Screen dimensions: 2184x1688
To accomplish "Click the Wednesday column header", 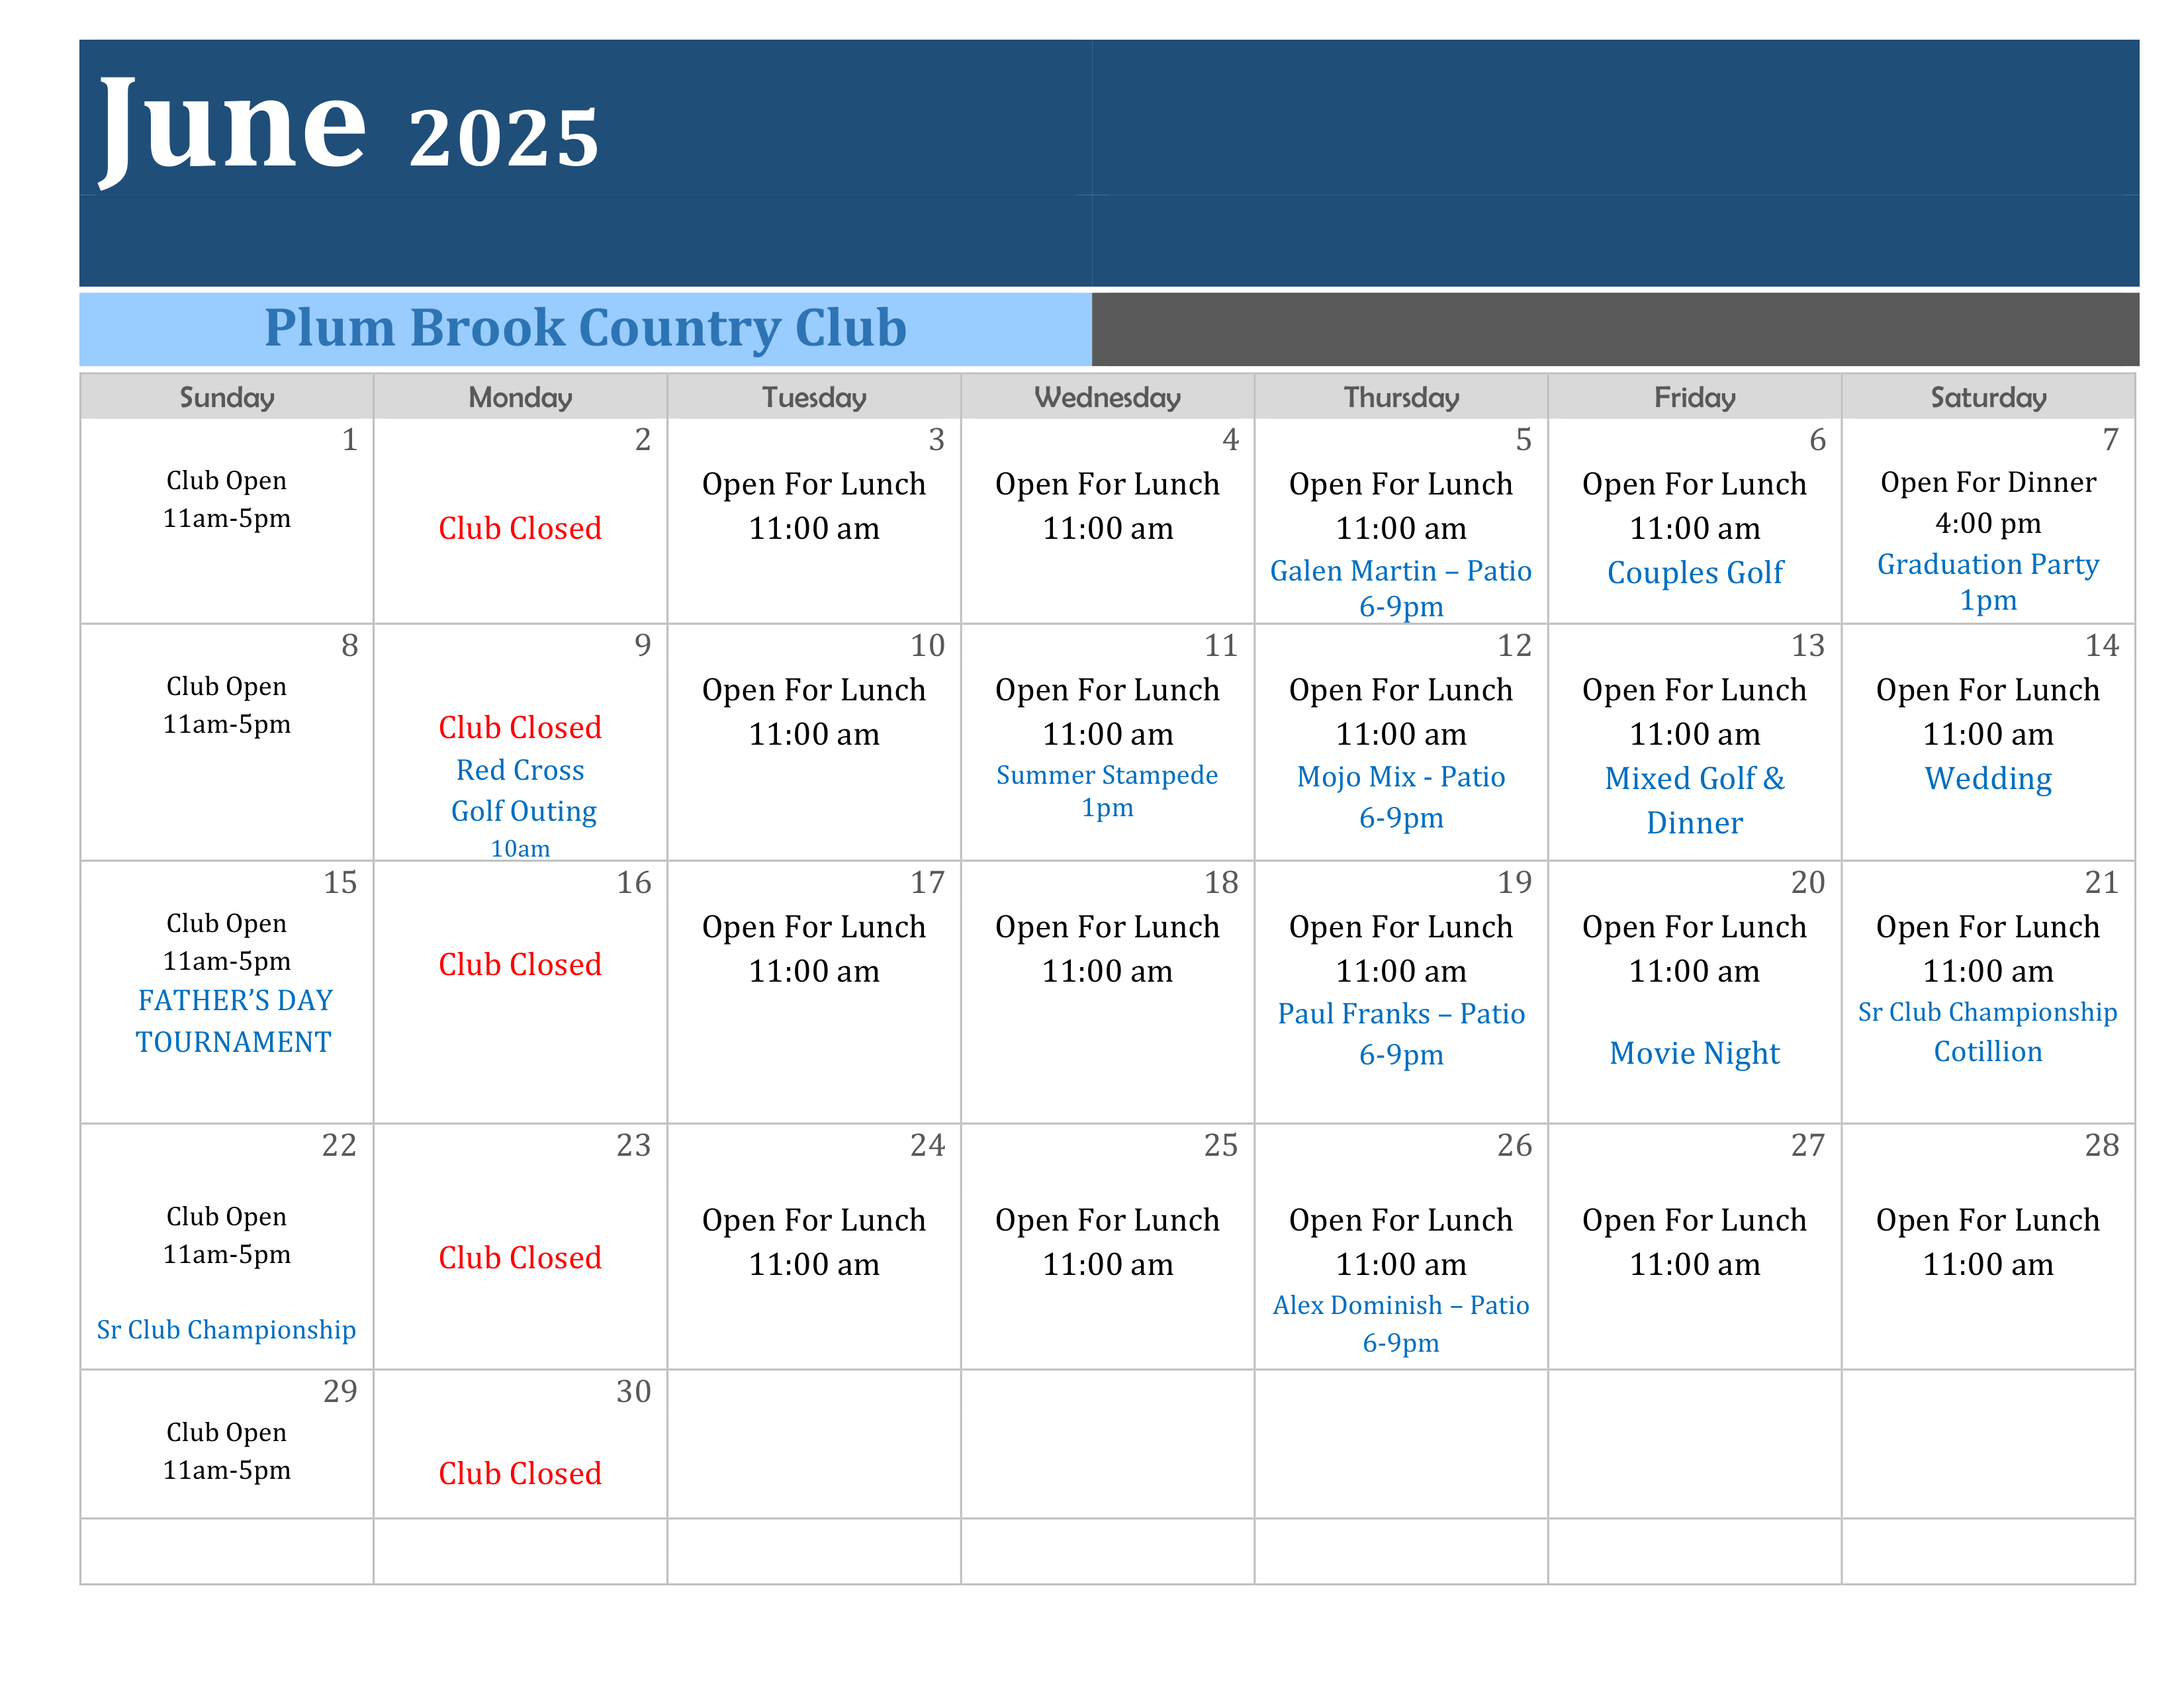I will [x=1107, y=397].
